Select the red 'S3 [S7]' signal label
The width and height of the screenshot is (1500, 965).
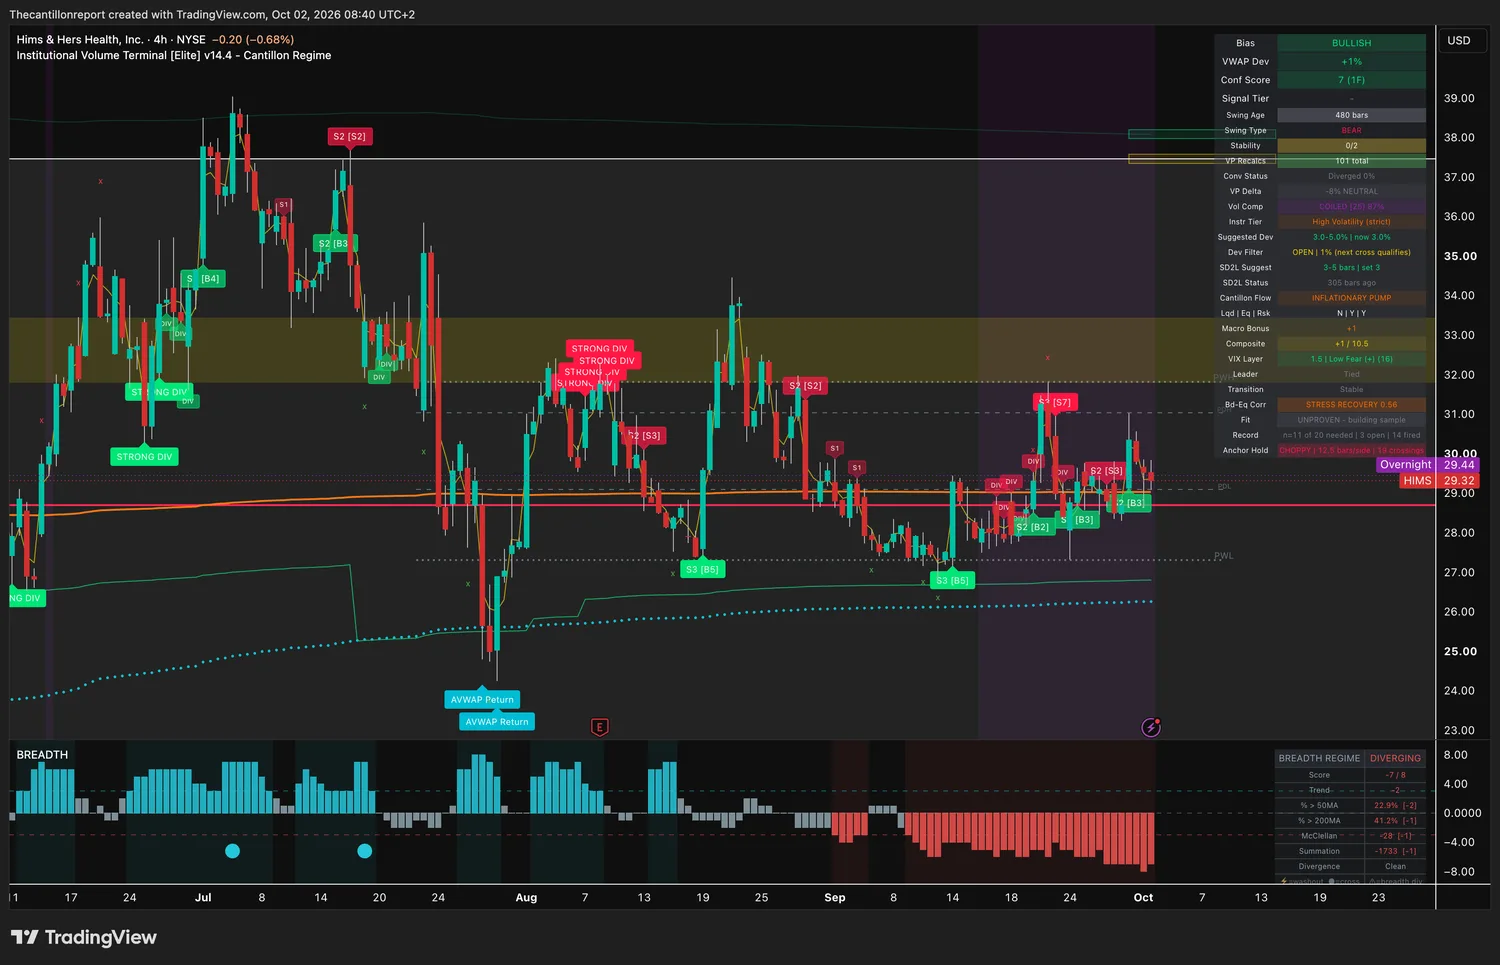[1055, 402]
